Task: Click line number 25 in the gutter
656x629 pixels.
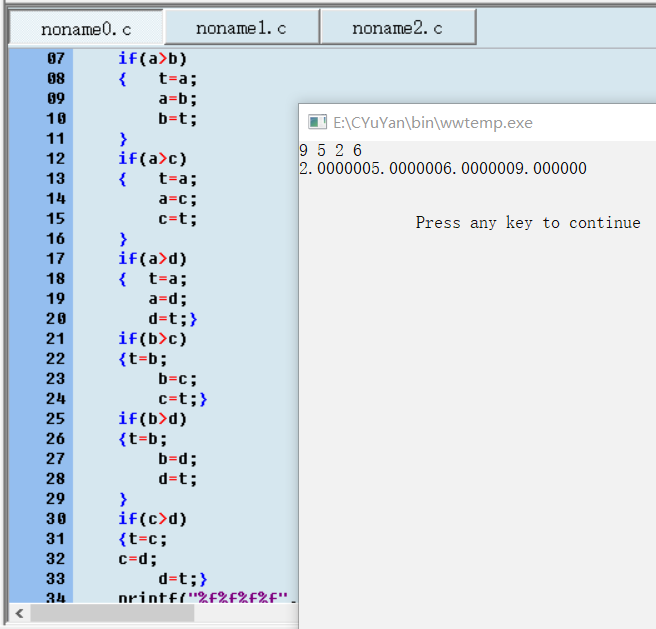Action: 56,418
